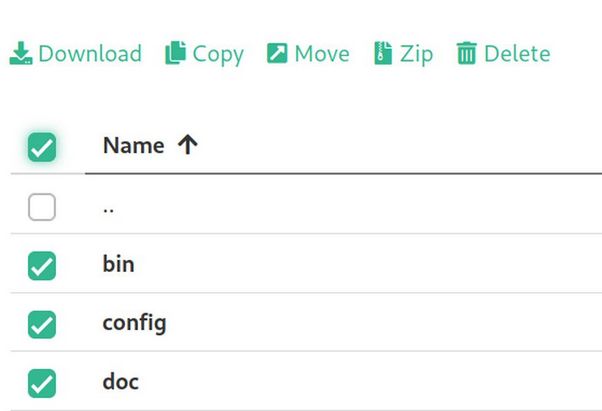
Task: Tick the checkbox for the '..' row
Action: coord(42,207)
